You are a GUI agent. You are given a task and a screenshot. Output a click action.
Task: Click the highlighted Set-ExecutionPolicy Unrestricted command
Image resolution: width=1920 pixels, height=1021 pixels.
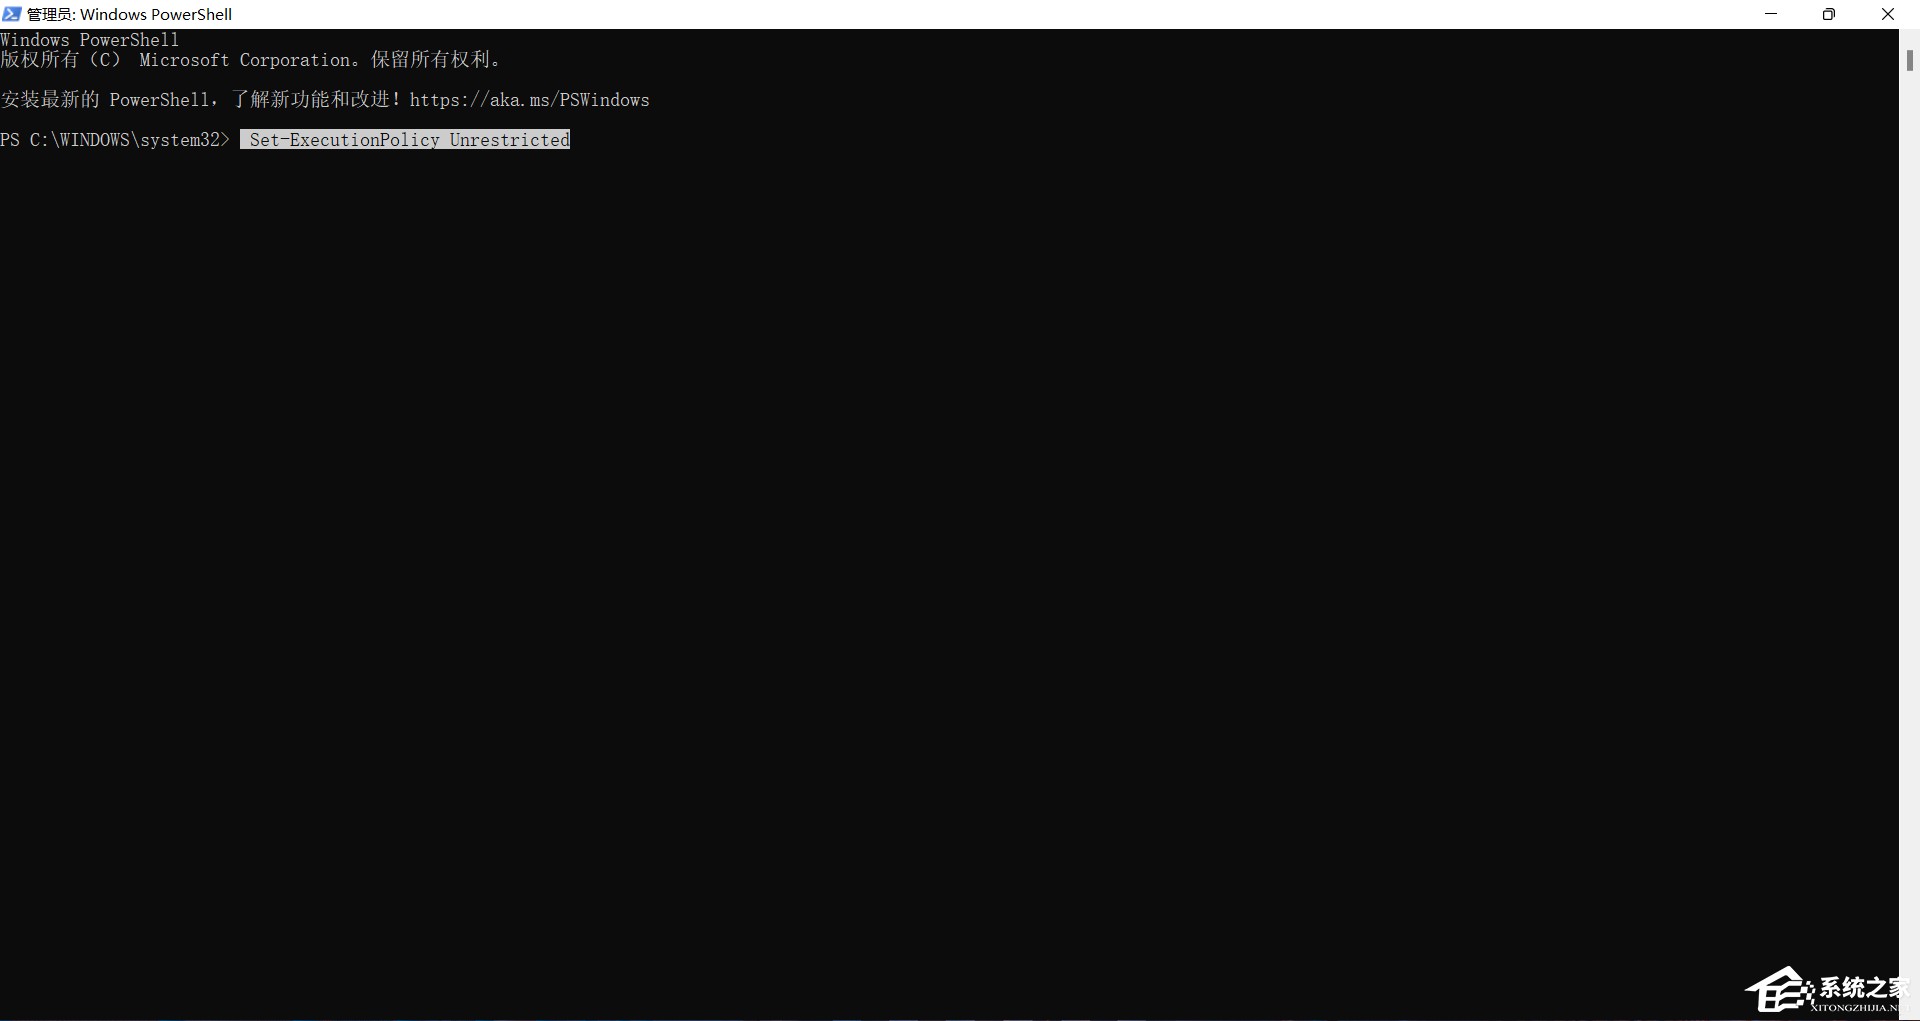405,140
